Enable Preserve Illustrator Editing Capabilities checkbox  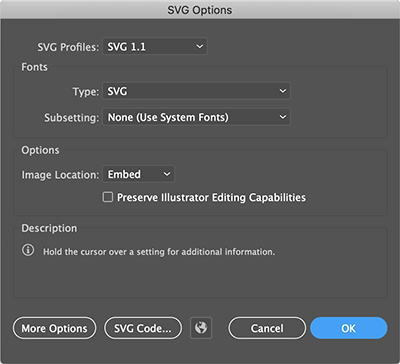click(107, 197)
